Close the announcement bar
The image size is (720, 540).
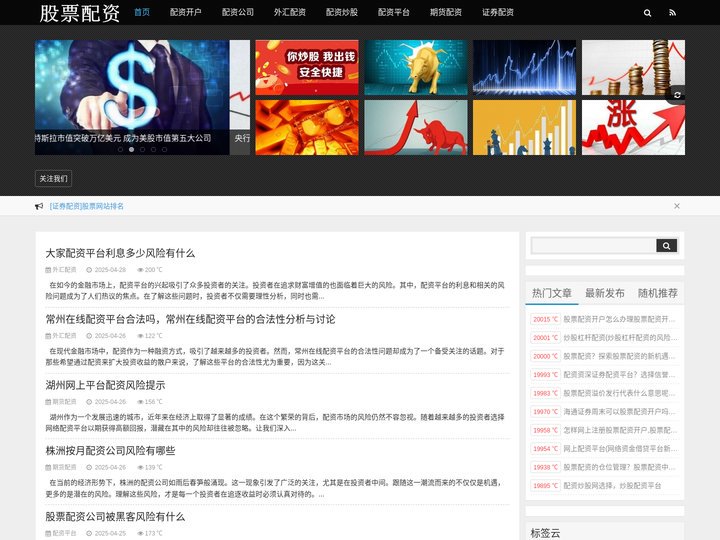[x=676, y=206]
